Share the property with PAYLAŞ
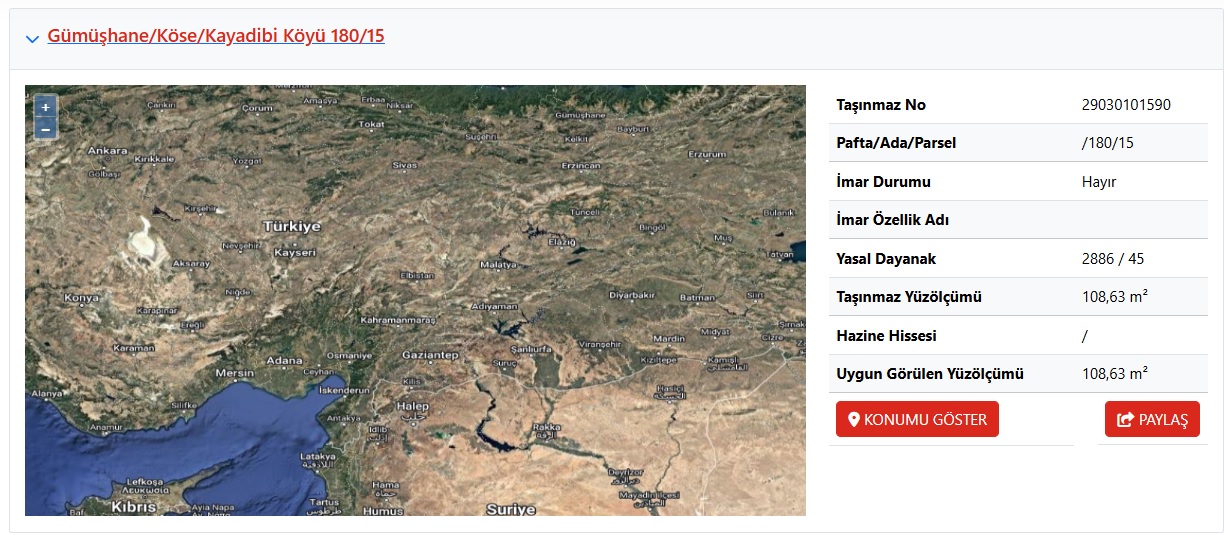Screen dimensions: 1224x535 (1152, 420)
